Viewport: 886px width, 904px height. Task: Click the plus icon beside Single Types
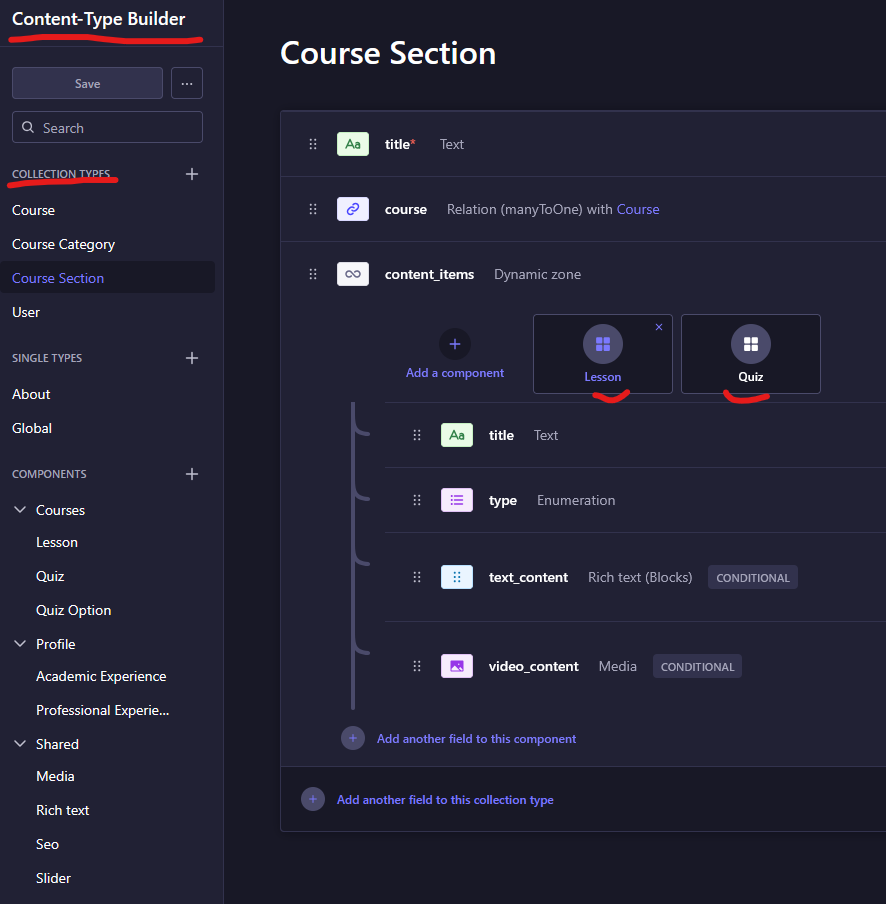point(192,358)
